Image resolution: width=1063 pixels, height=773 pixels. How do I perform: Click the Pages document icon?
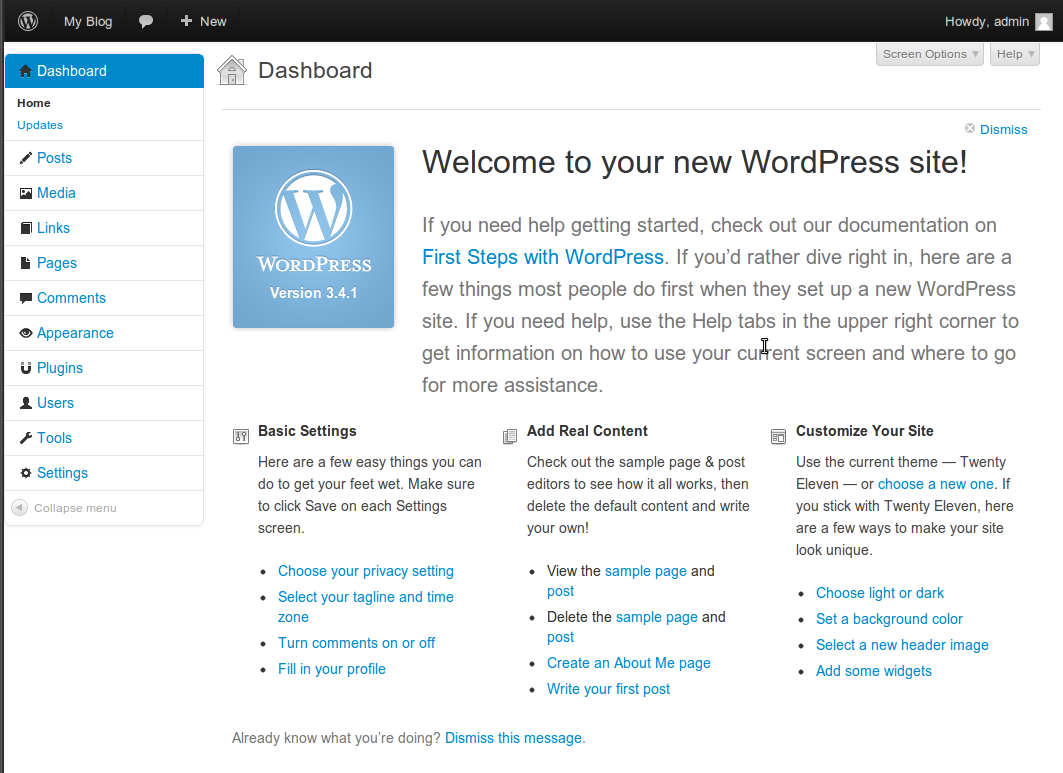click(x=26, y=263)
